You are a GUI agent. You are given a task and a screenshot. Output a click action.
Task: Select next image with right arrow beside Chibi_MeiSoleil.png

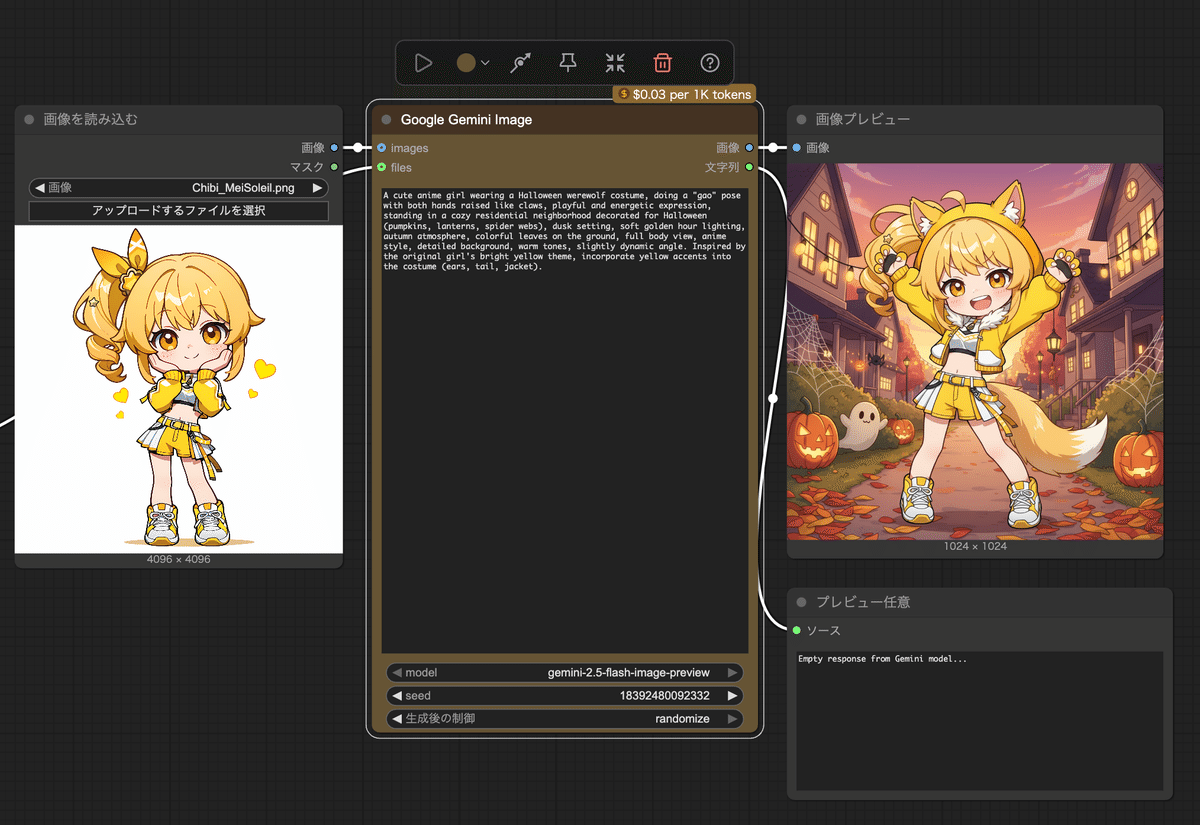[318, 187]
